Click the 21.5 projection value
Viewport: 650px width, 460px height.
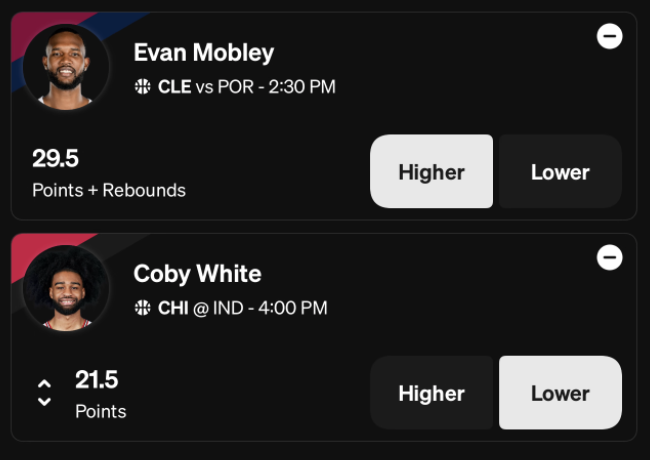(x=97, y=380)
